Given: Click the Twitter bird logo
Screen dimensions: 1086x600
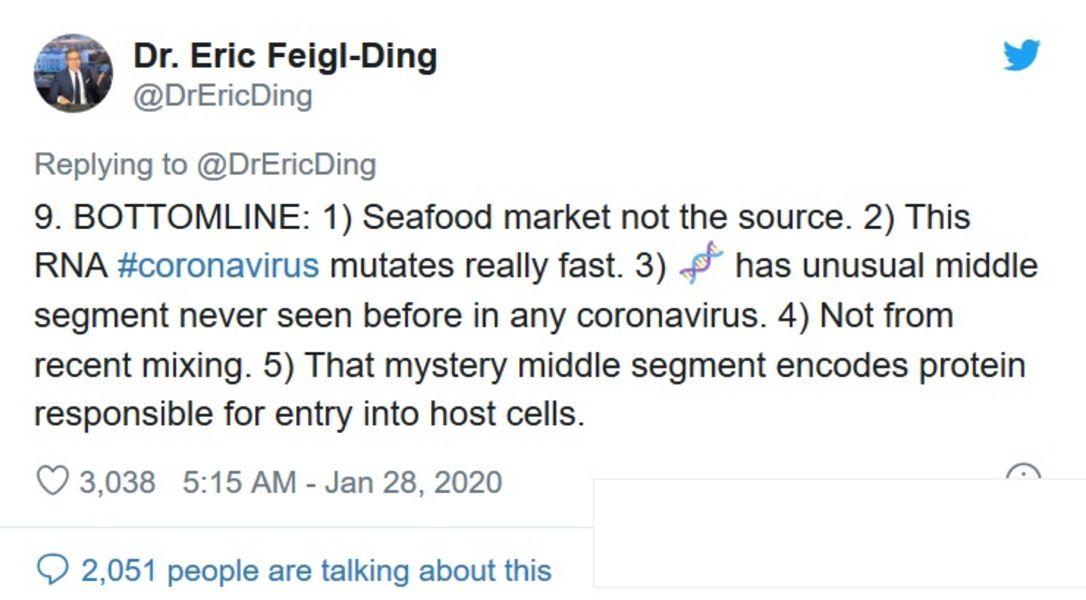Looking at the screenshot, I should (x=1021, y=55).
